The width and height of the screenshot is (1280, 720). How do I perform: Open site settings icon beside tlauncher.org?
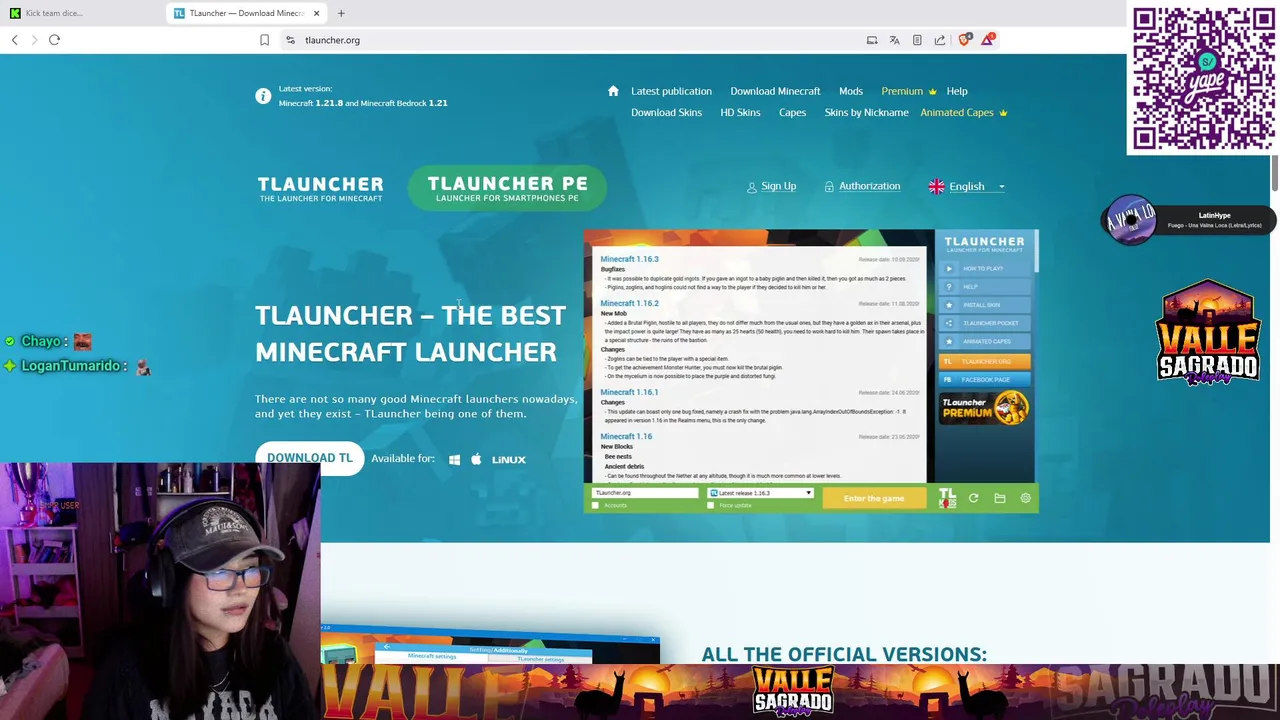coord(290,40)
